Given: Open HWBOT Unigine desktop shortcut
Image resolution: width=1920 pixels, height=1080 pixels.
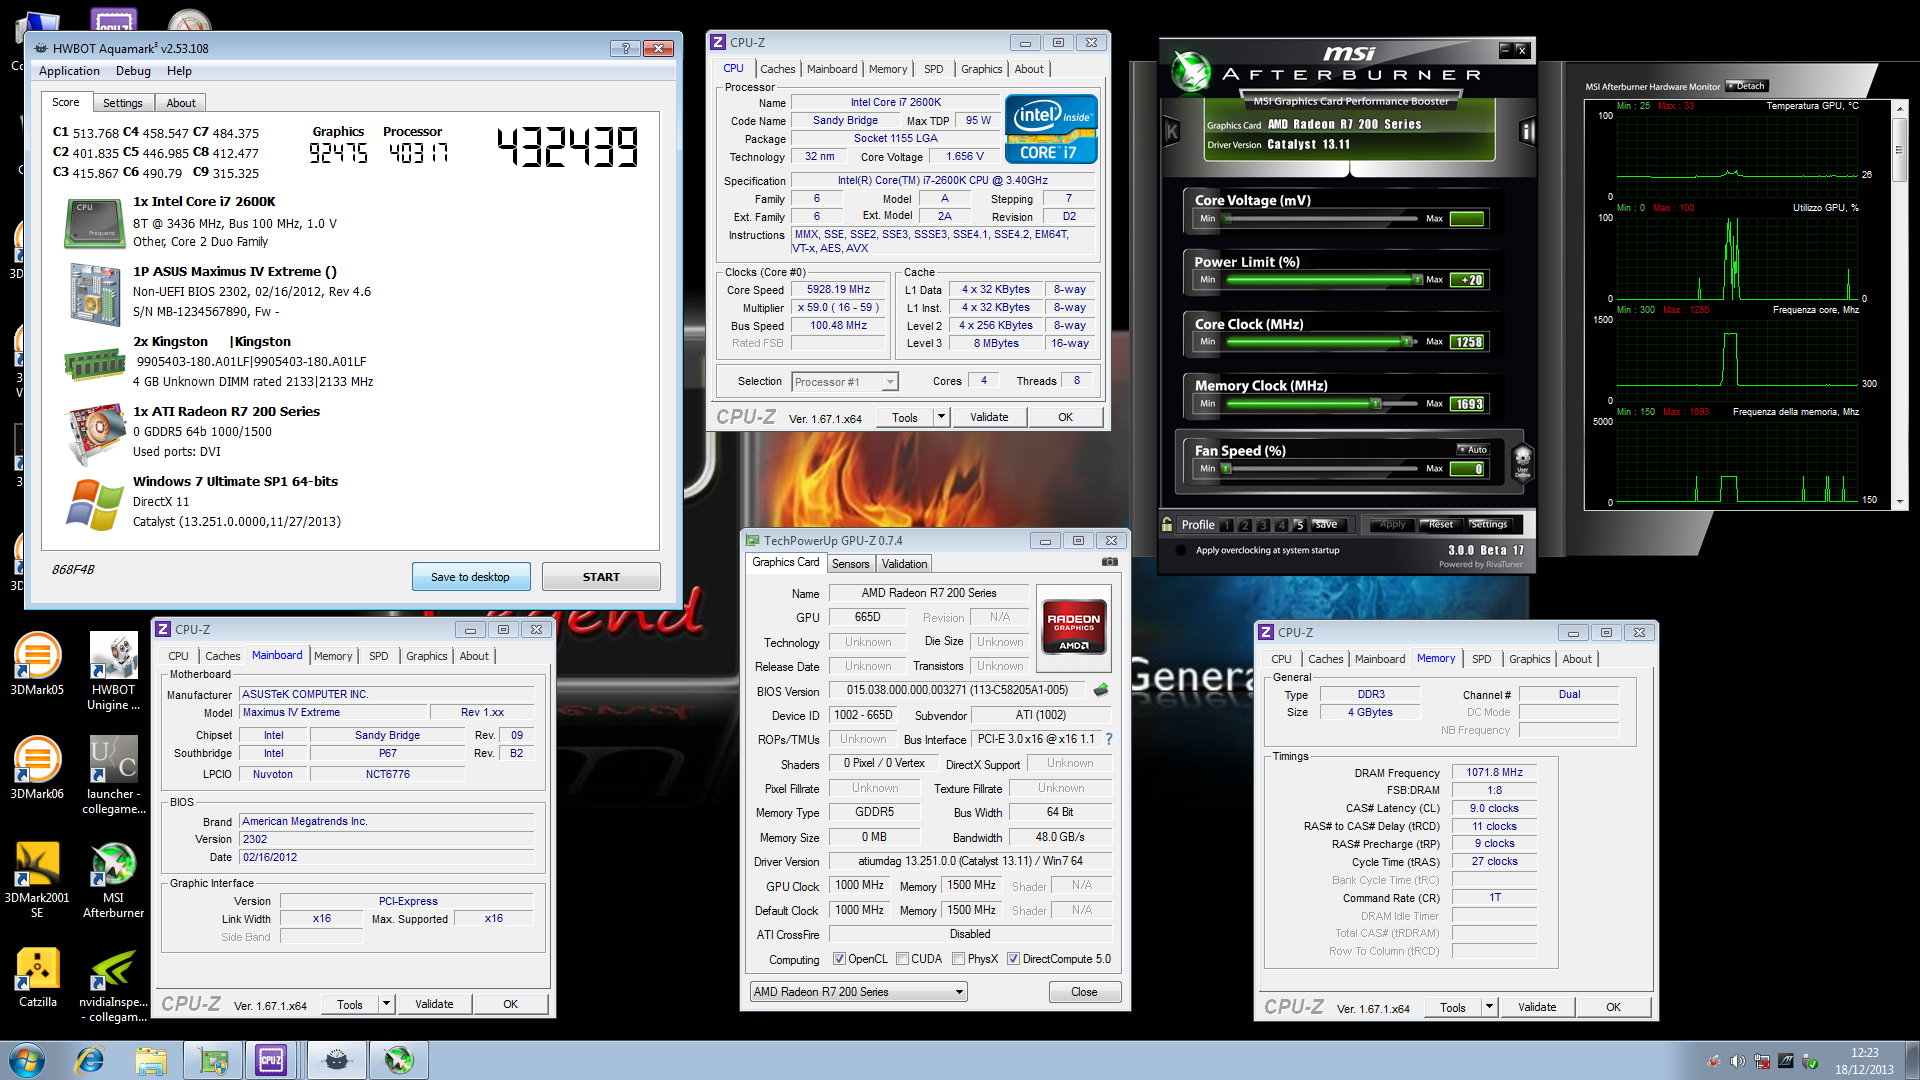Looking at the screenshot, I should click(114, 672).
